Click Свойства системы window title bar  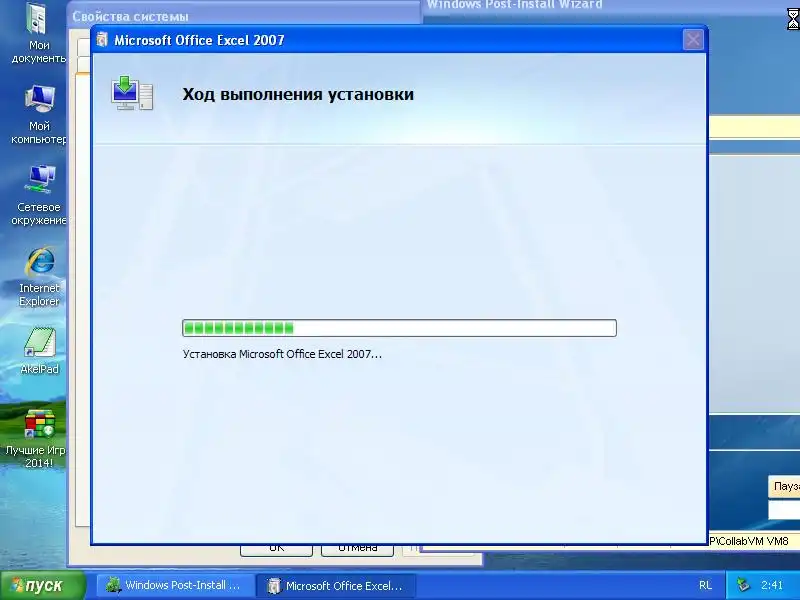tap(245, 15)
